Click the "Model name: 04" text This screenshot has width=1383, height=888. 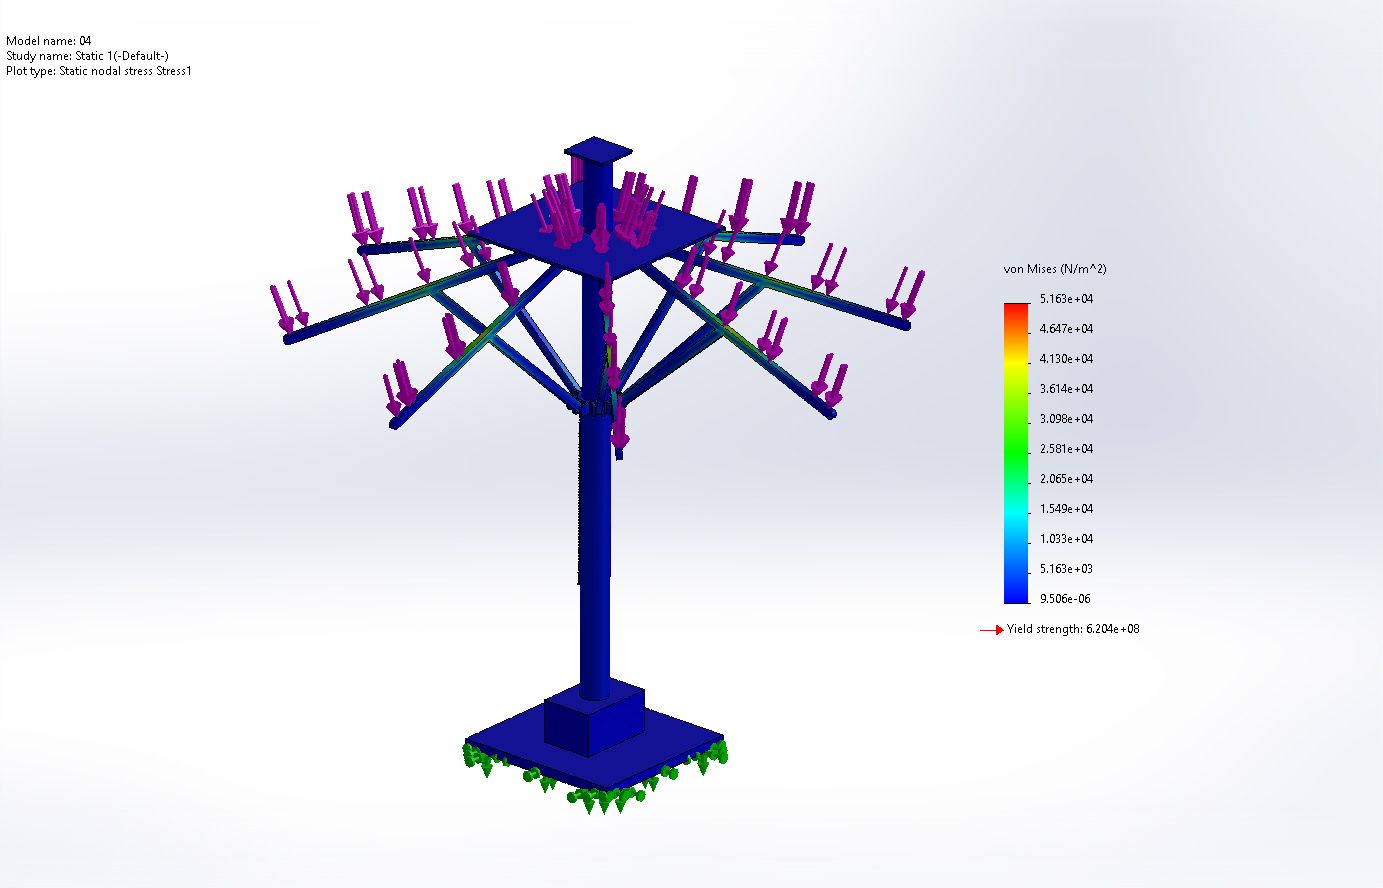click(48, 41)
